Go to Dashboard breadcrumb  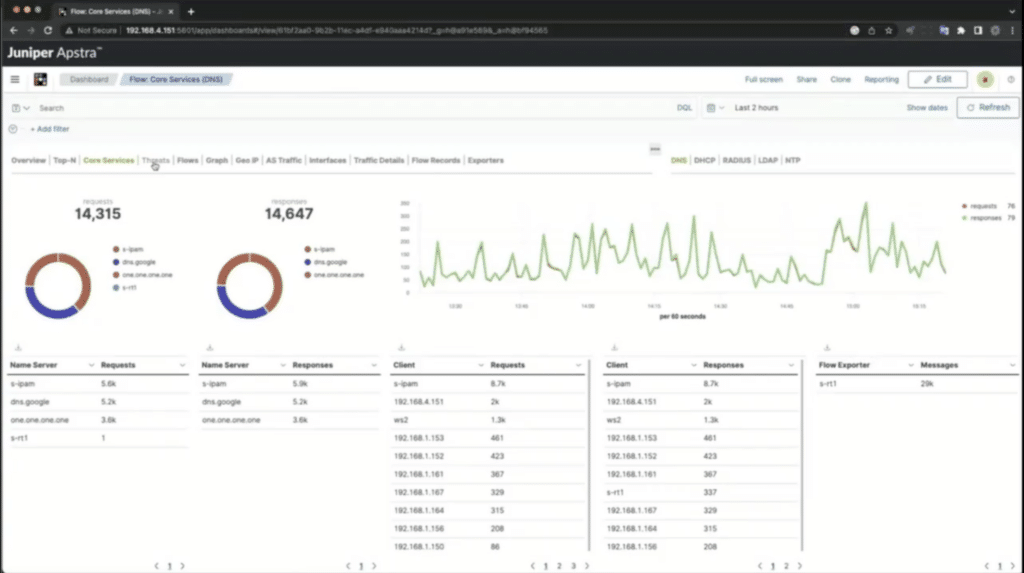tap(89, 79)
